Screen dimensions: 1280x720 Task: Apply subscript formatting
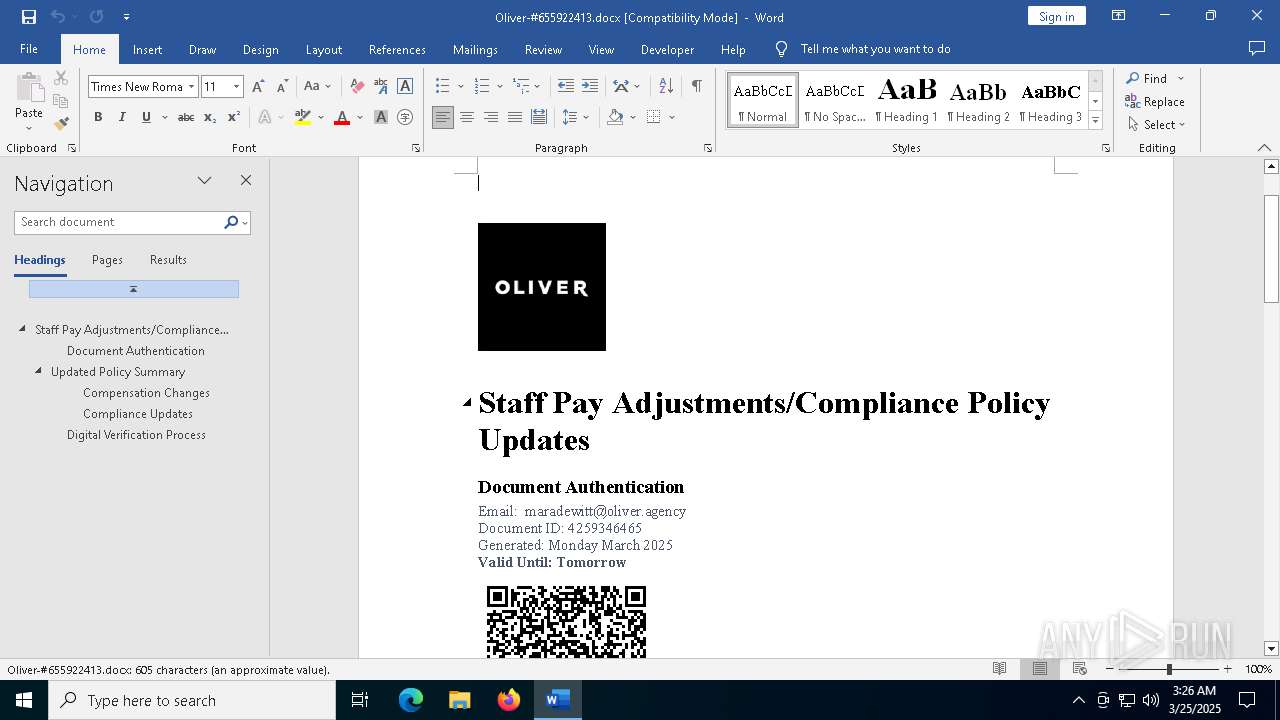click(210, 117)
